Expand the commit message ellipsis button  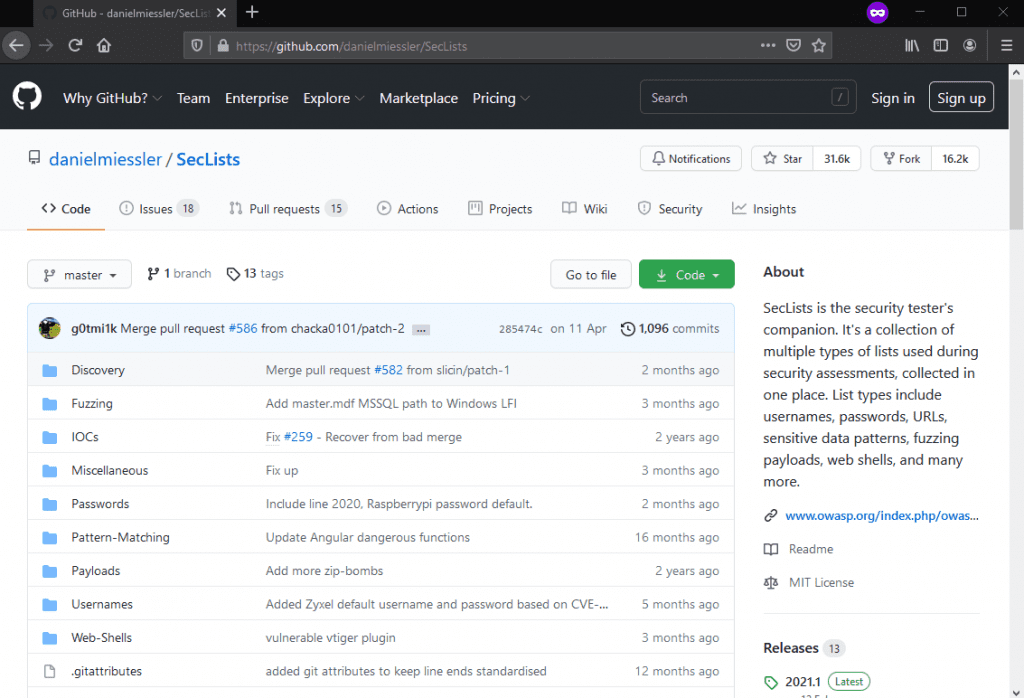[x=421, y=330]
